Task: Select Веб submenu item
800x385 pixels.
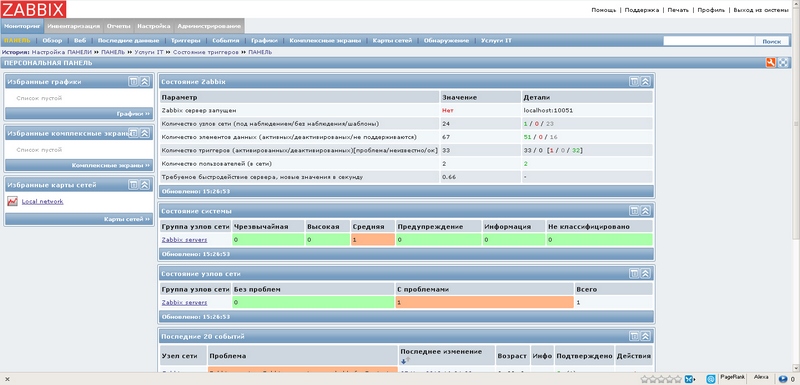Action: tap(80, 40)
